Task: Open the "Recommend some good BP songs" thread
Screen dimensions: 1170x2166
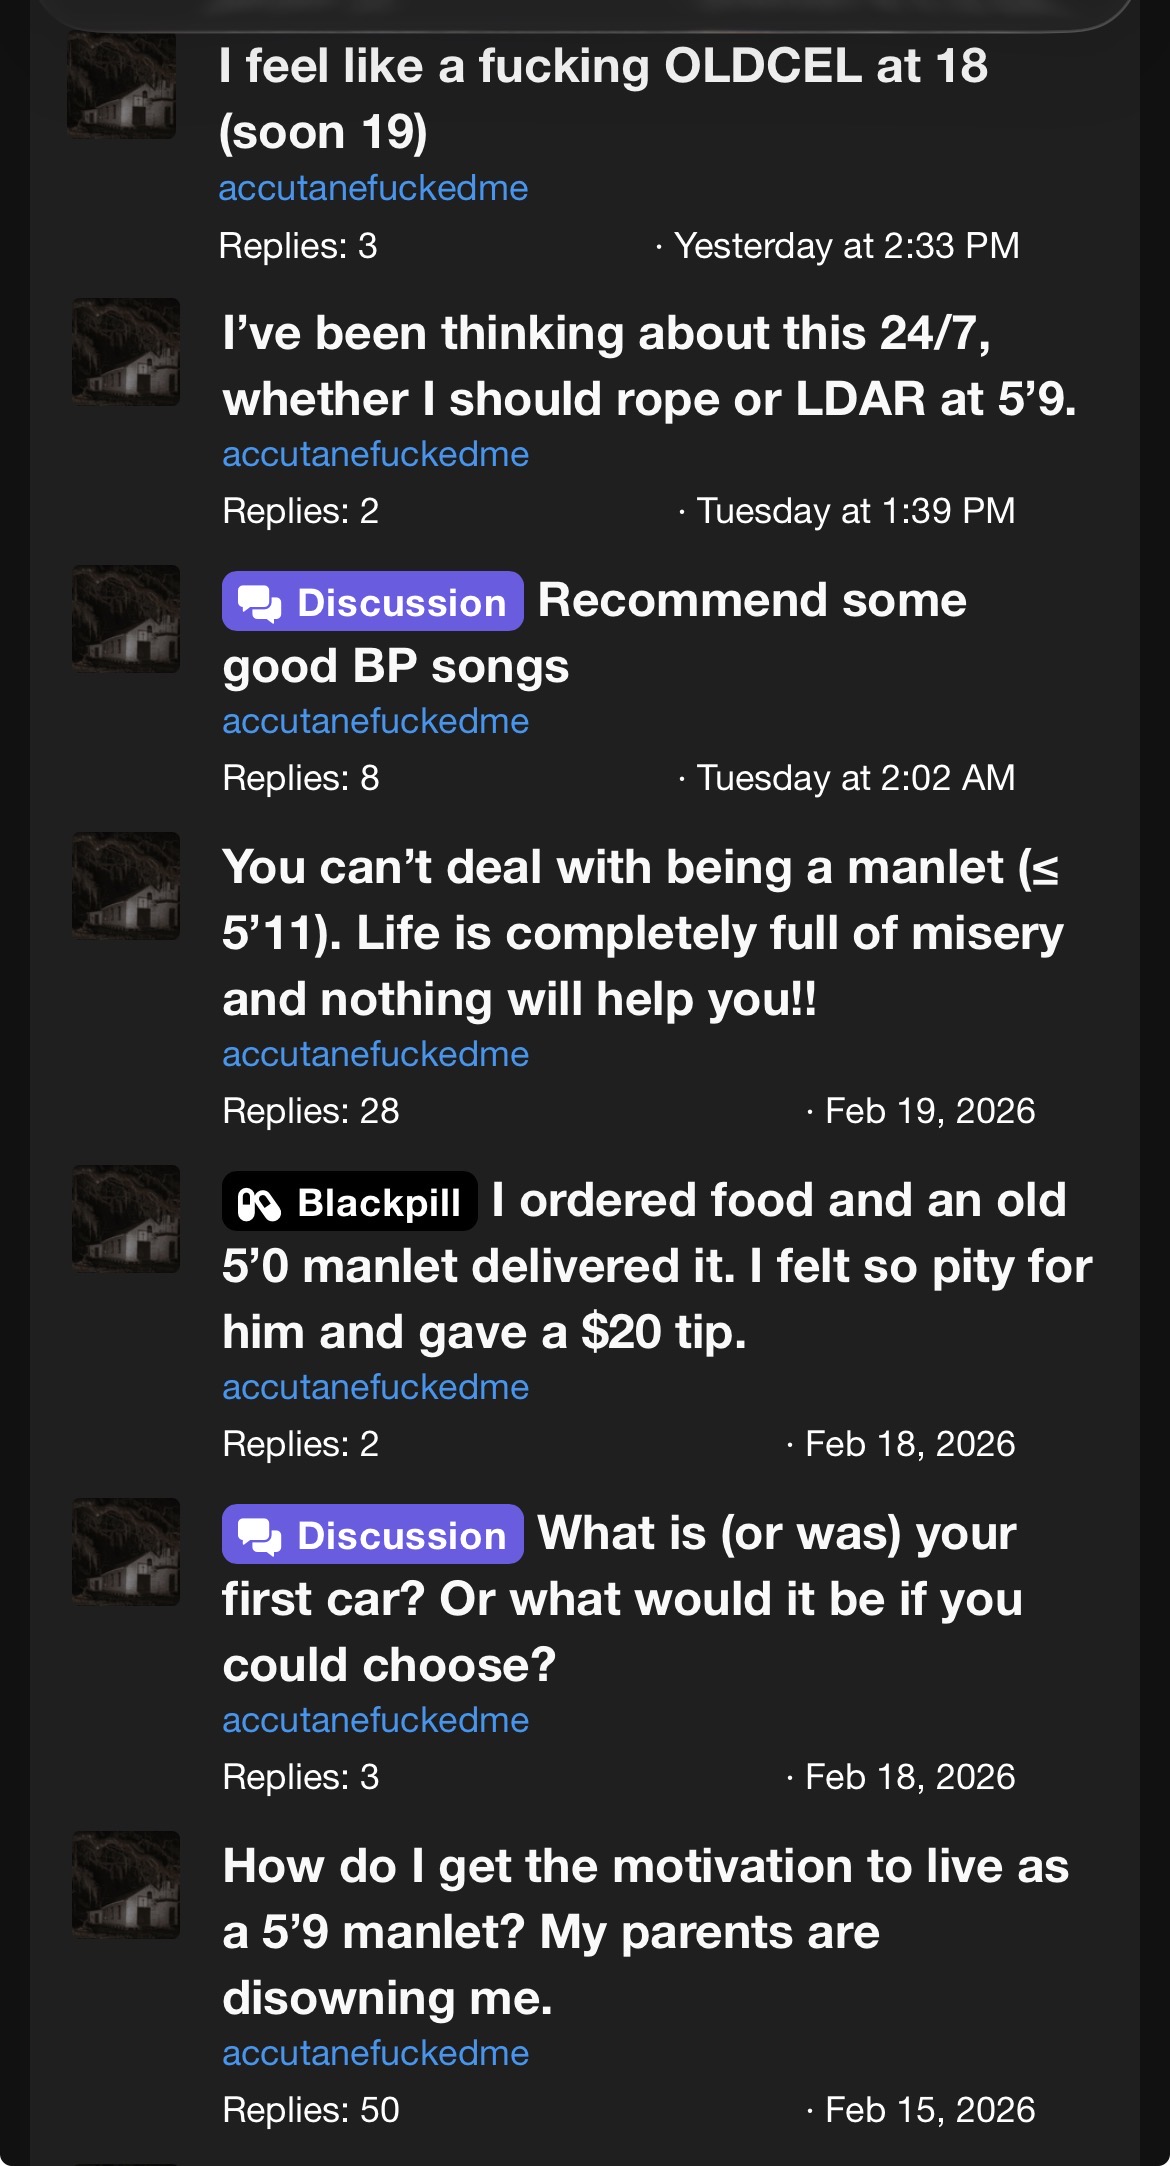Action: coord(752,601)
